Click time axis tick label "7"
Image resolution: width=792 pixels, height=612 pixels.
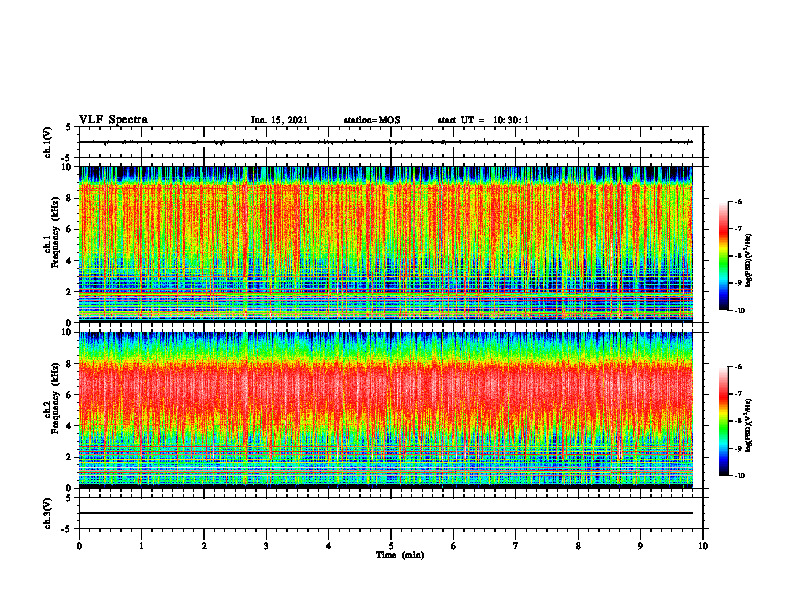point(516,546)
